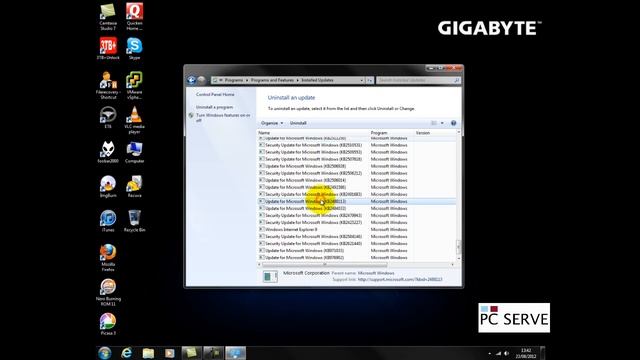
Task: Select Update for Microsoft Windows (KB2484033)
Action: click(x=357, y=208)
